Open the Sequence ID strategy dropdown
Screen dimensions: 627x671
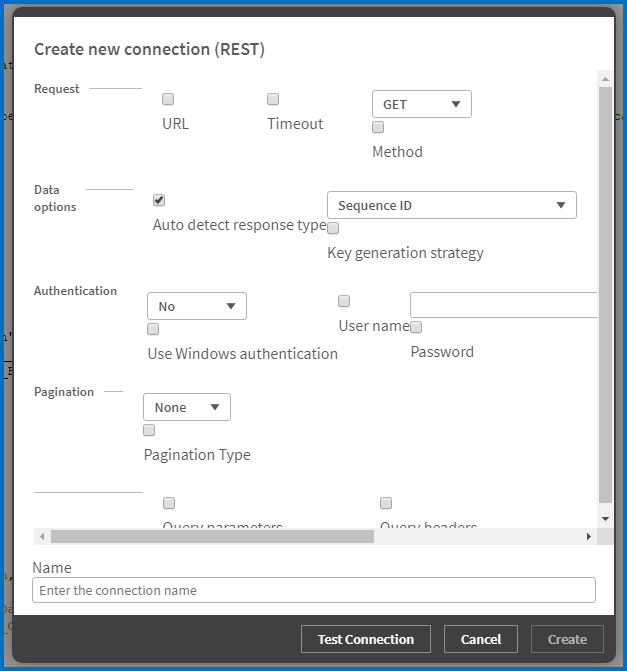452,205
